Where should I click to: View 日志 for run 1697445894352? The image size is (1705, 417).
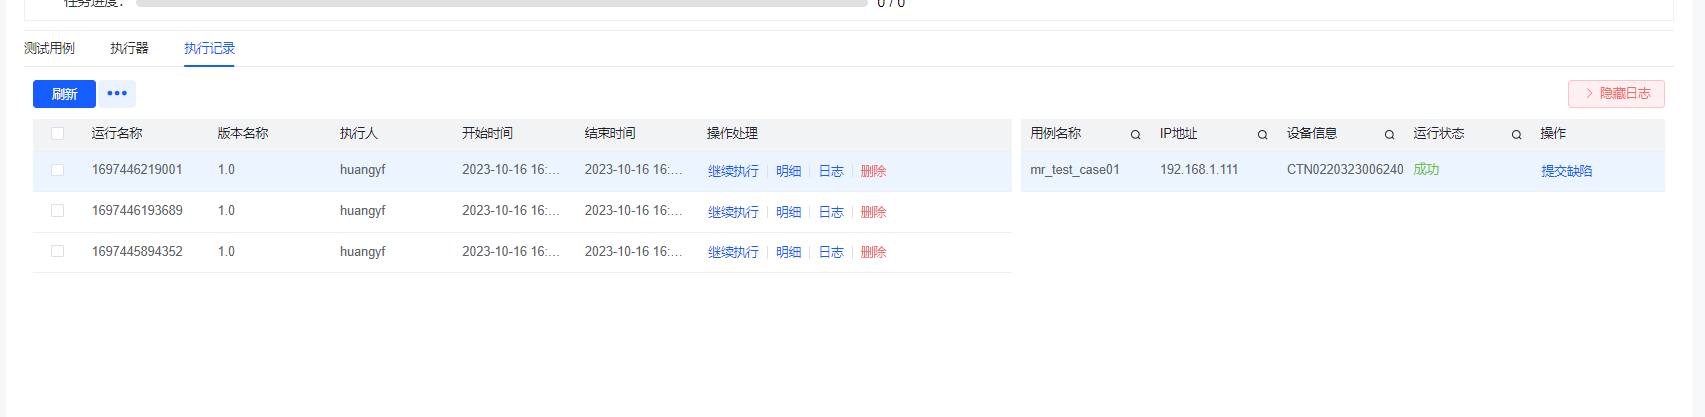[x=831, y=252]
